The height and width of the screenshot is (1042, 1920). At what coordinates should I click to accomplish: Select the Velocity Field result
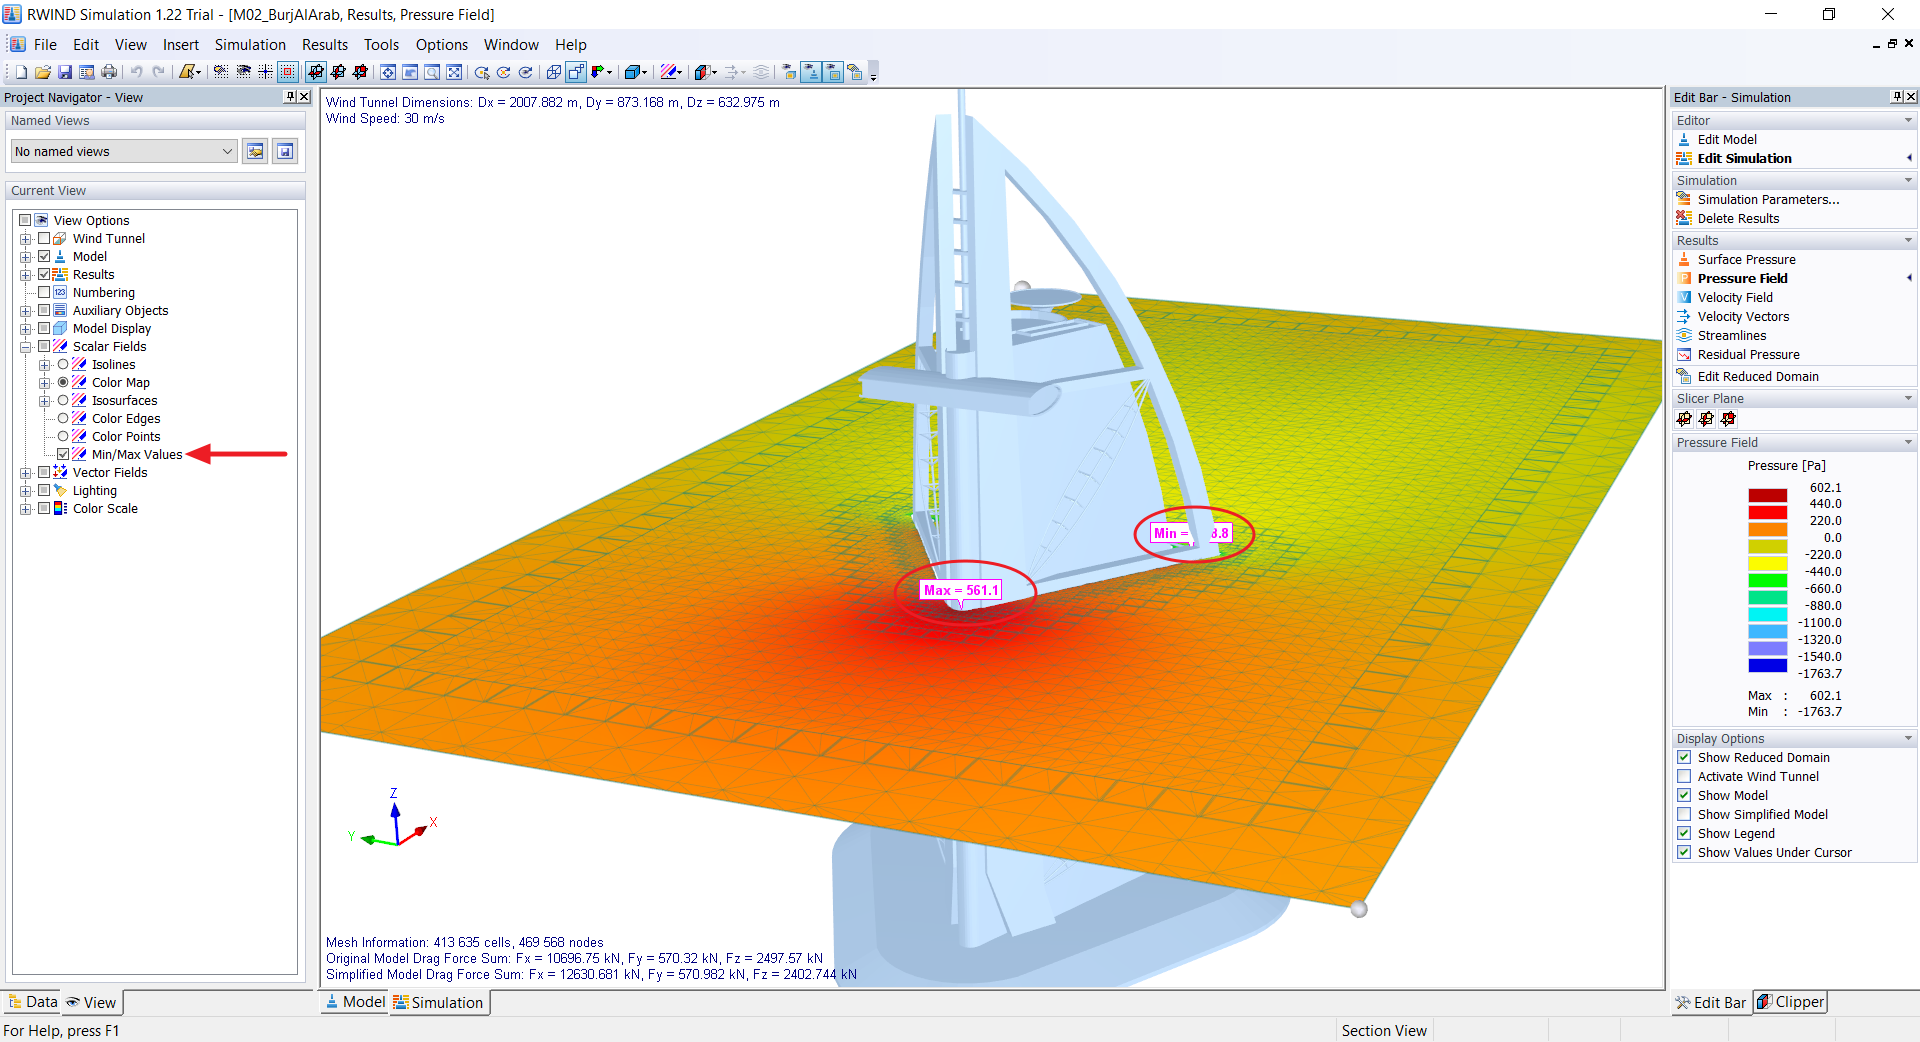1735,297
